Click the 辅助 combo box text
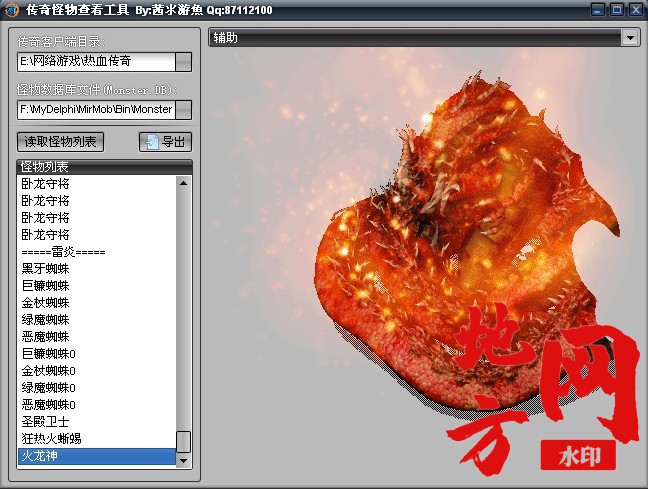 coord(226,38)
